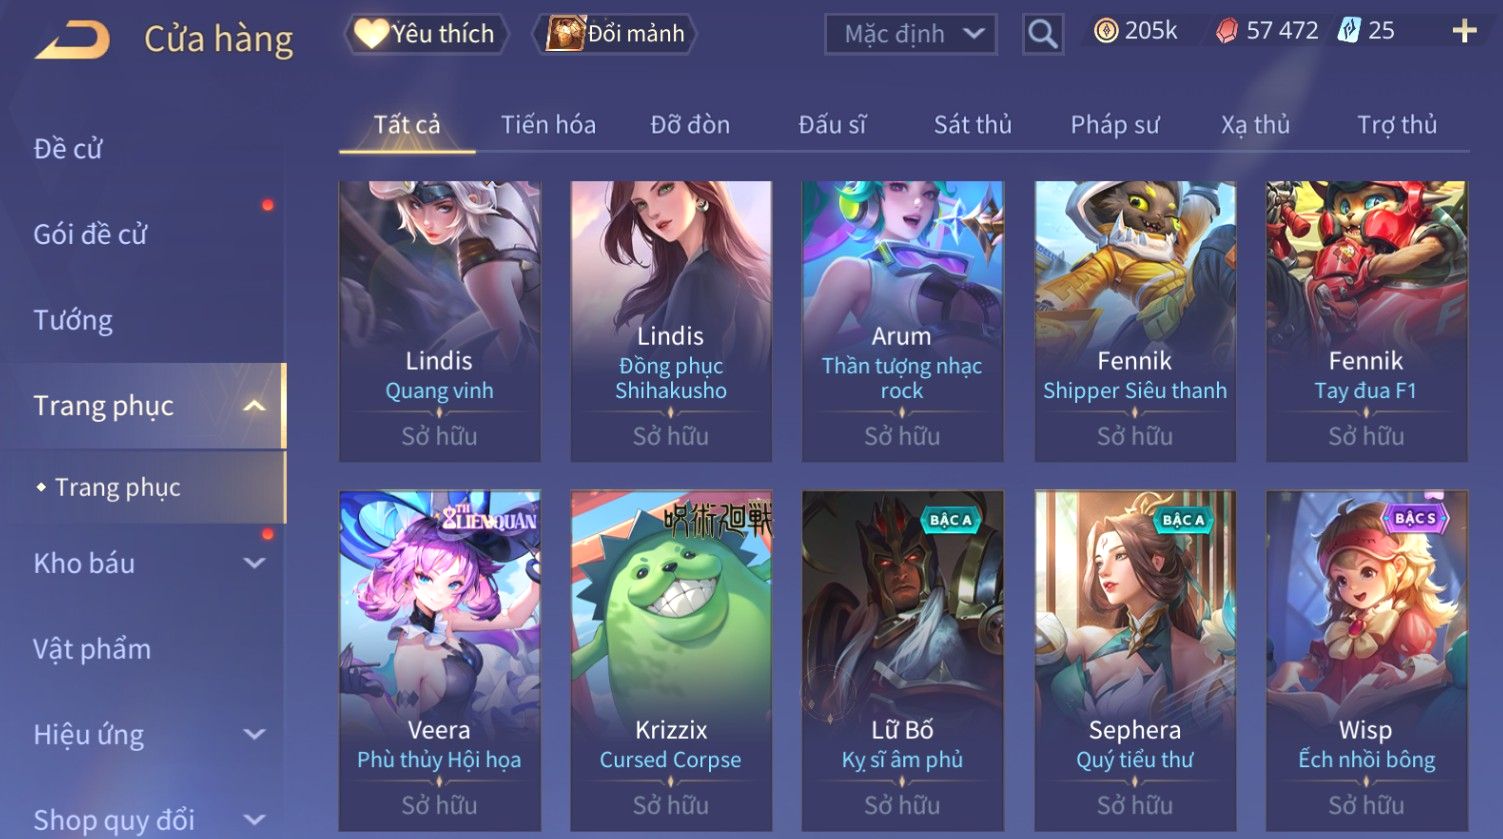Select Lữ Bố Kỵ sĩ âm phủ skin
Viewport: 1503px width, 839px height.
(902, 660)
